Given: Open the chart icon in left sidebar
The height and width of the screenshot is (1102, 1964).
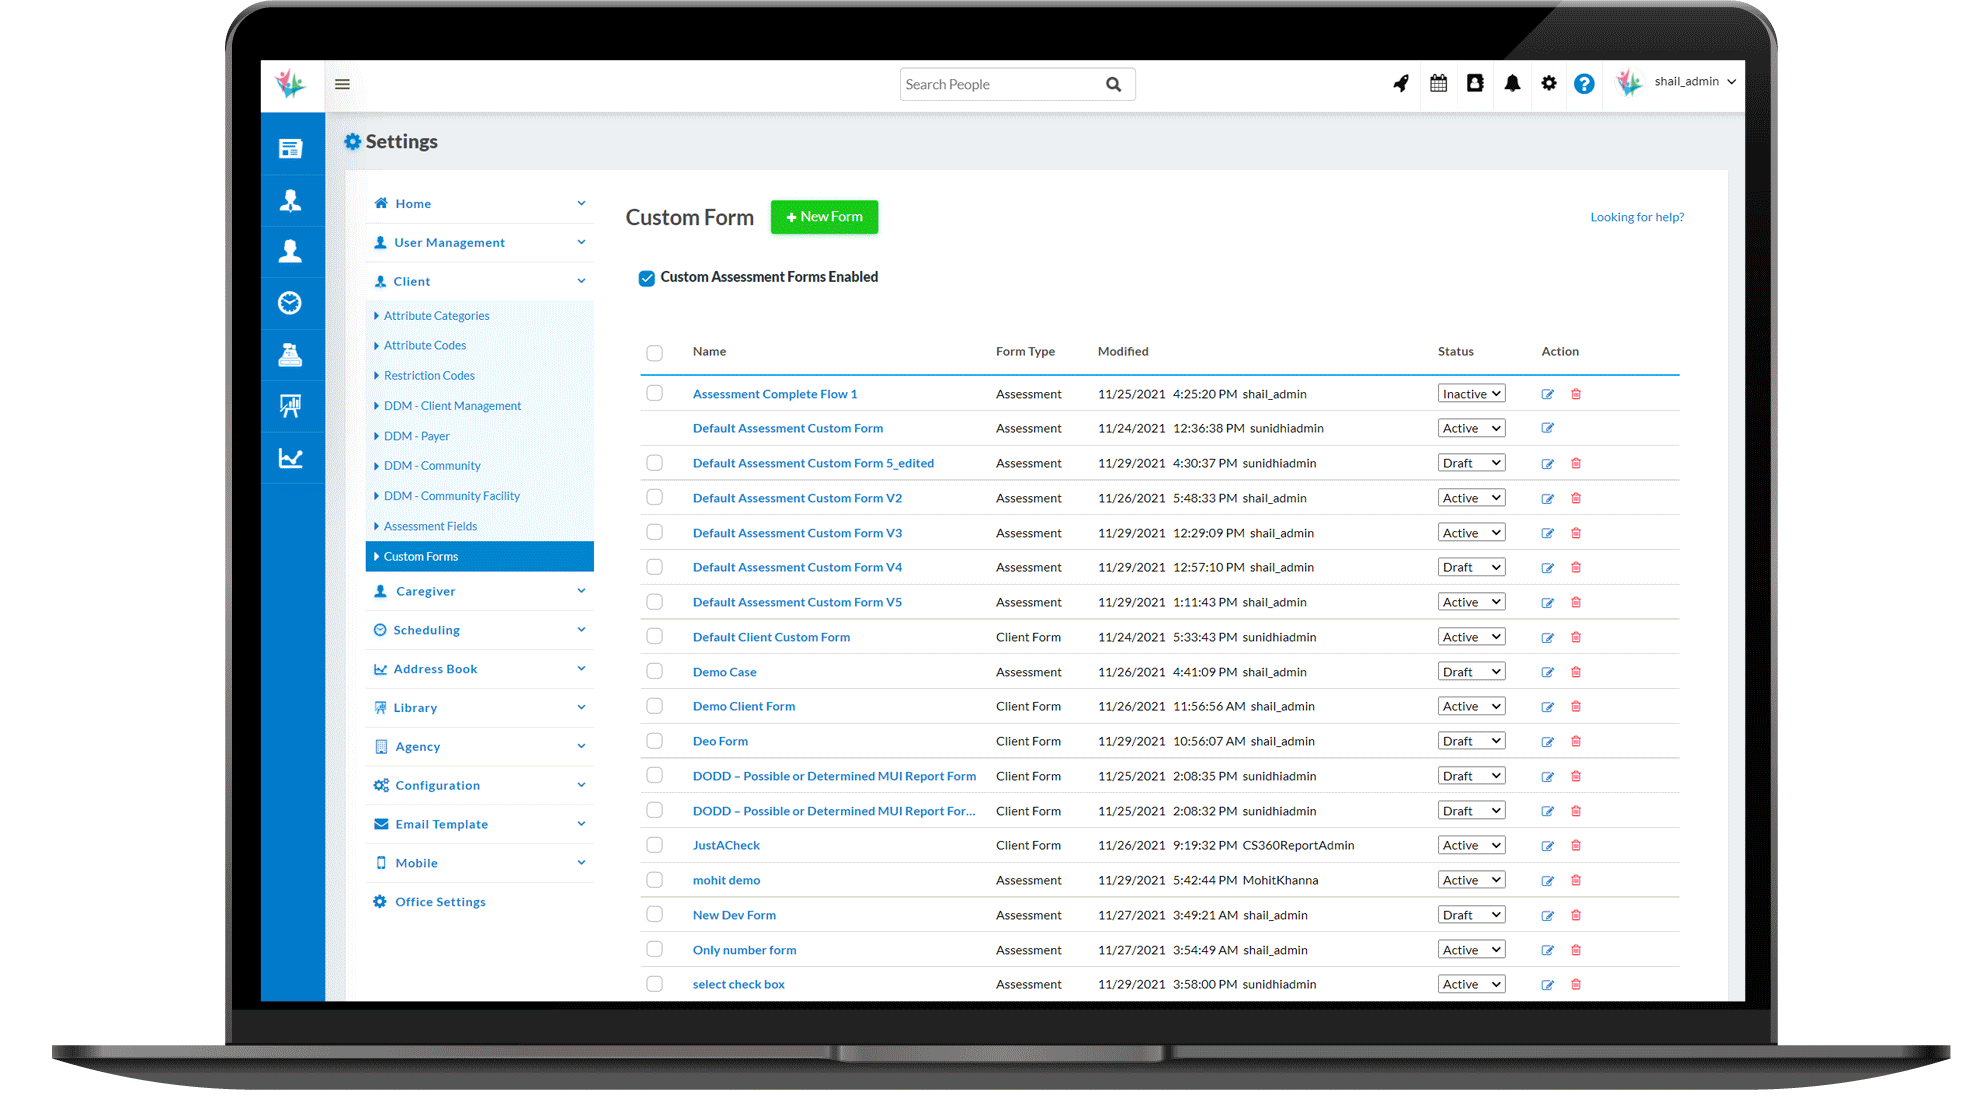Looking at the screenshot, I should [x=290, y=459].
